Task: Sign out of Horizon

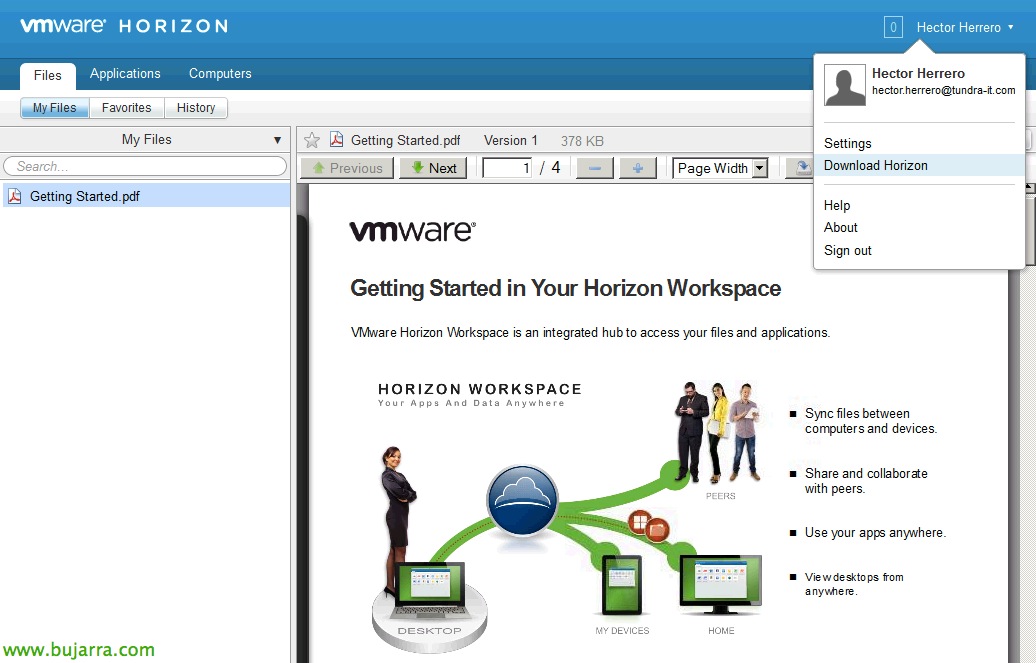Action: tap(848, 251)
